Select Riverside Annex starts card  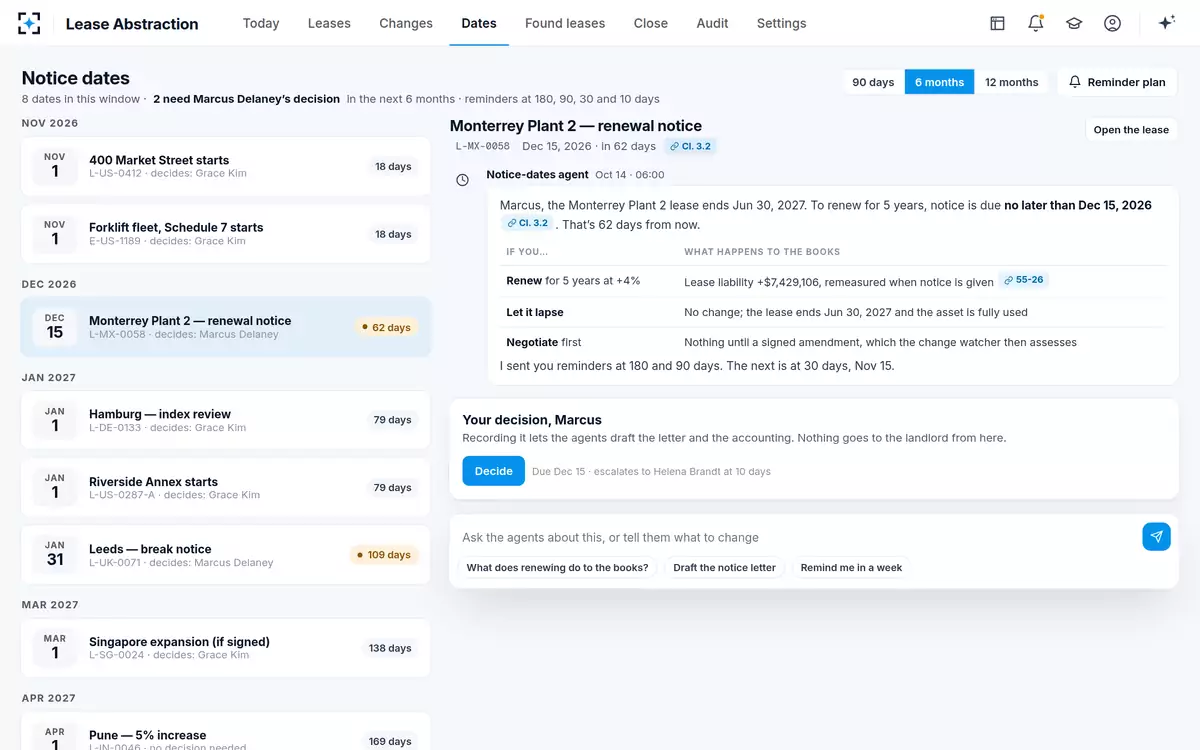tap(226, 488)
